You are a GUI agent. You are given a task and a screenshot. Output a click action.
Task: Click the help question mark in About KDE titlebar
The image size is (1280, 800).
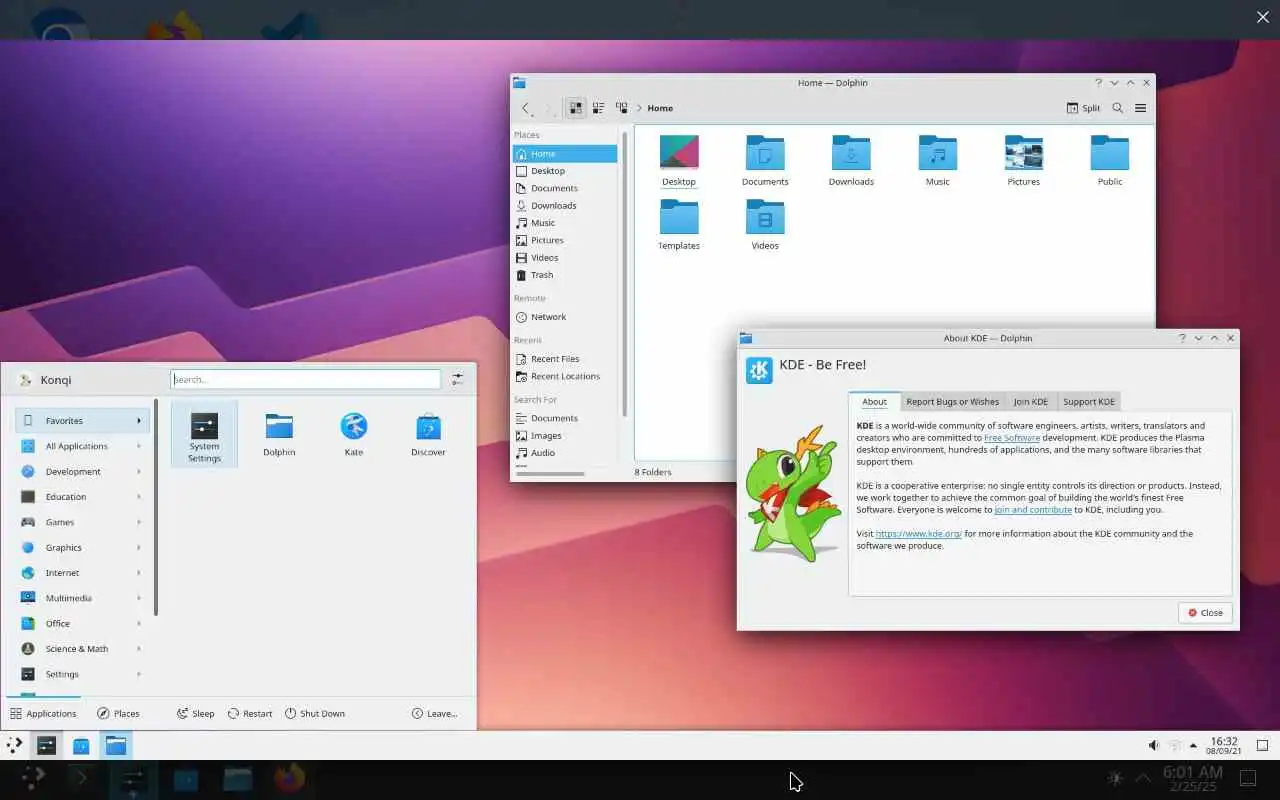click(x=1182, y=338)
